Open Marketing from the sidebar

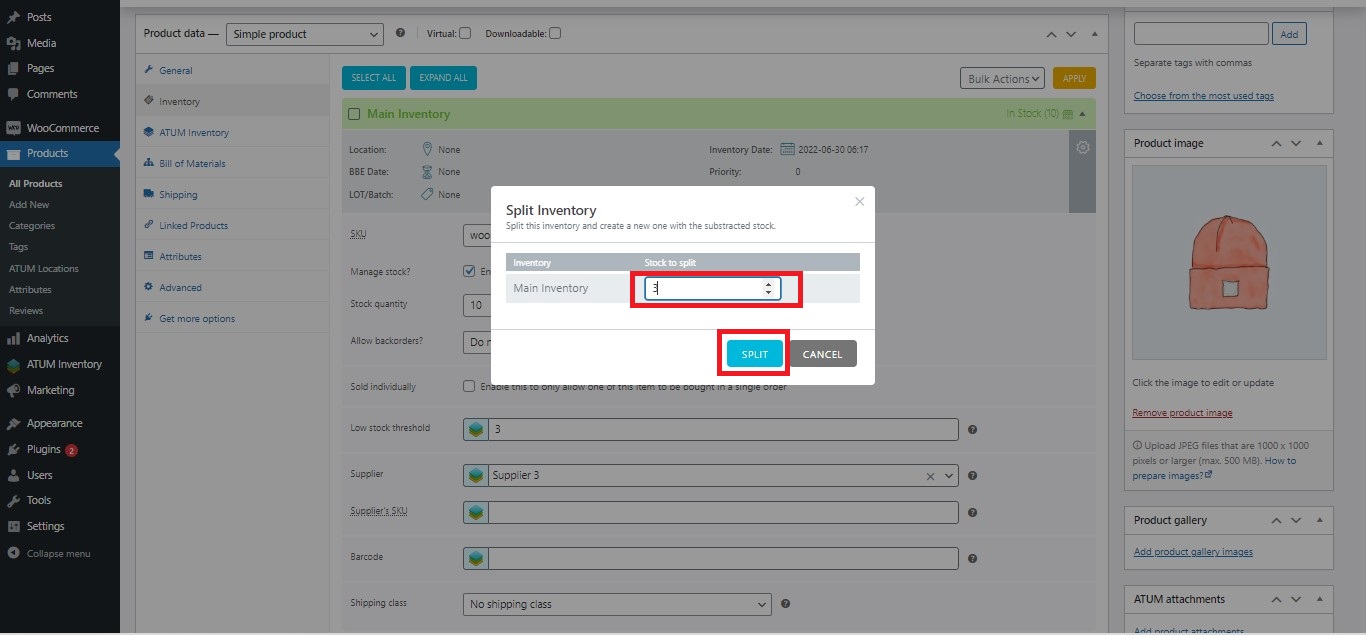(x=50, y=390)
